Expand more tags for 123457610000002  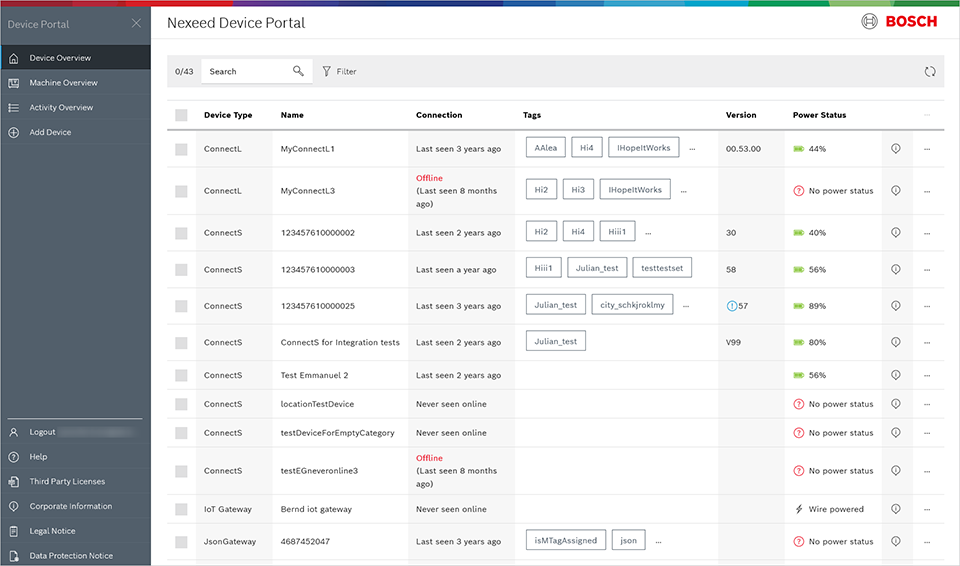click(x=648, y=233)
